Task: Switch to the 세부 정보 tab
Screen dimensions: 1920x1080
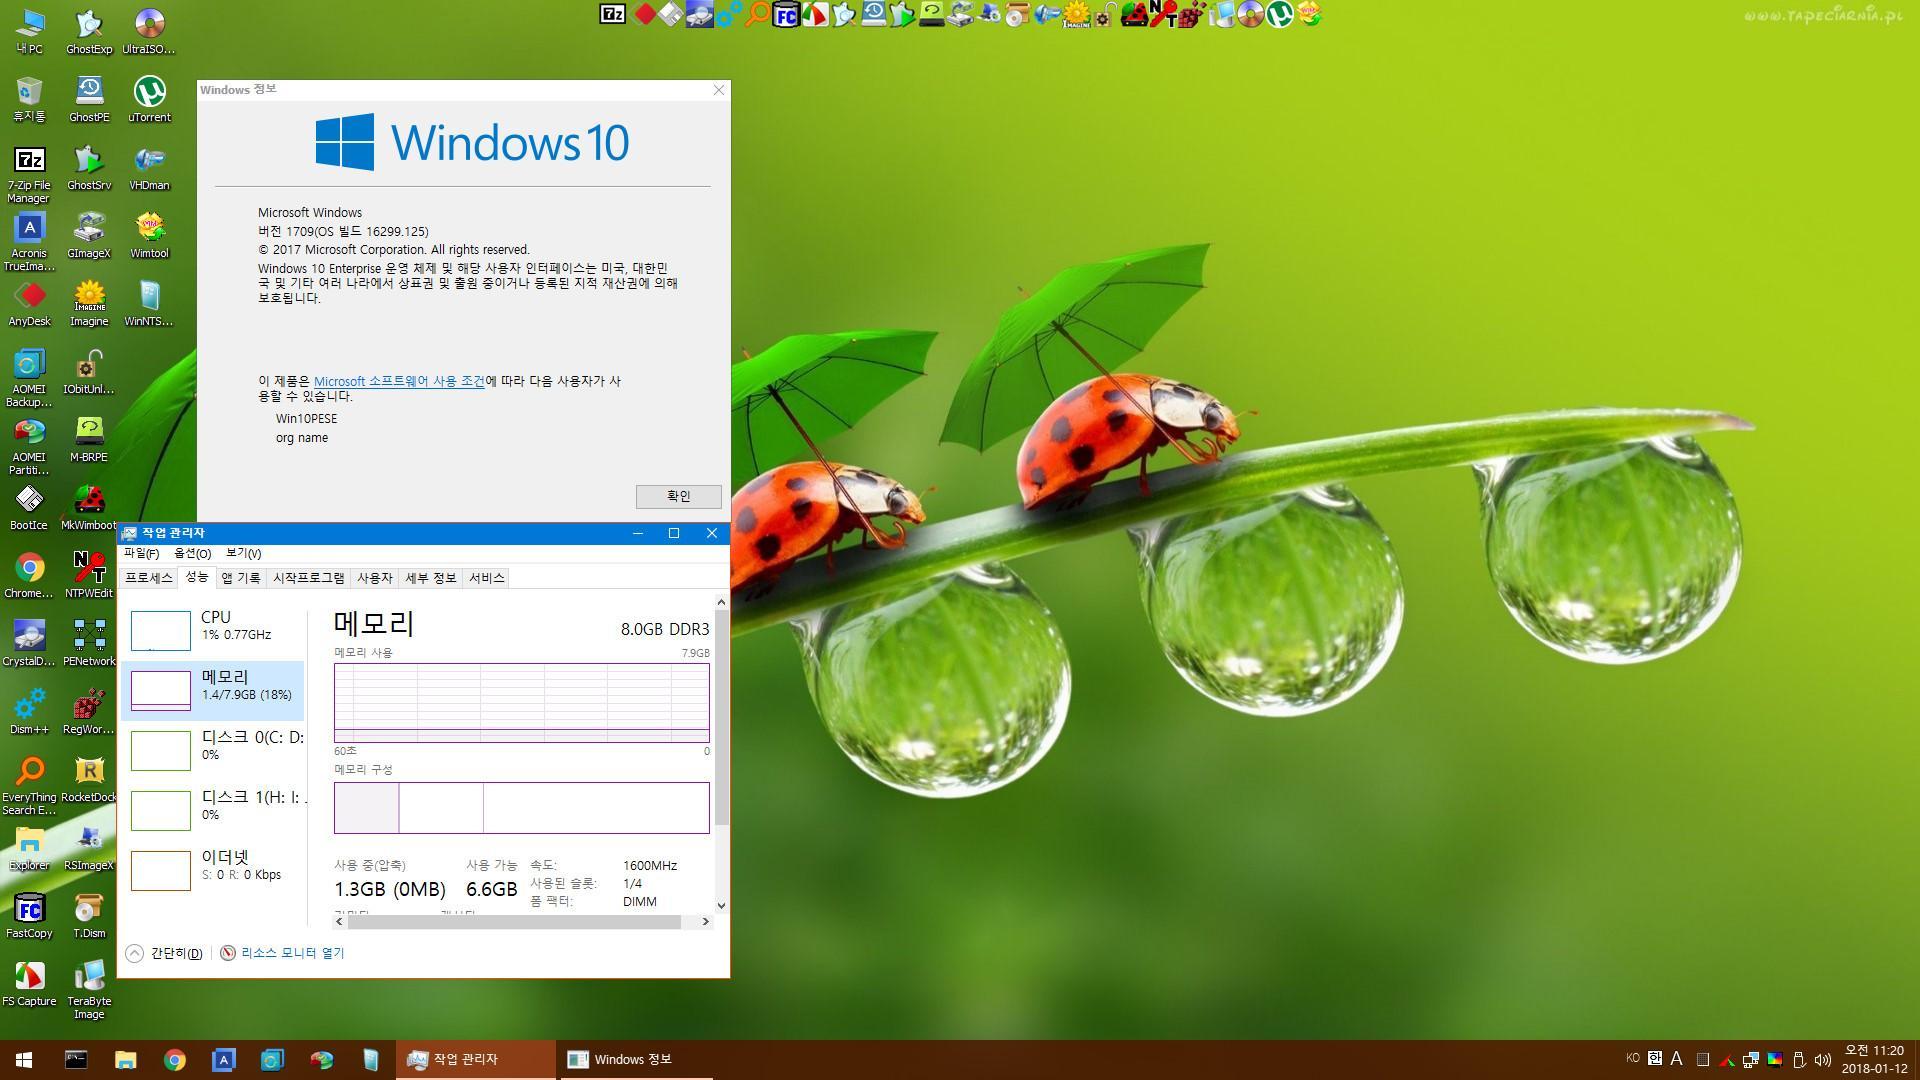Action: click(x=431, y=578)
